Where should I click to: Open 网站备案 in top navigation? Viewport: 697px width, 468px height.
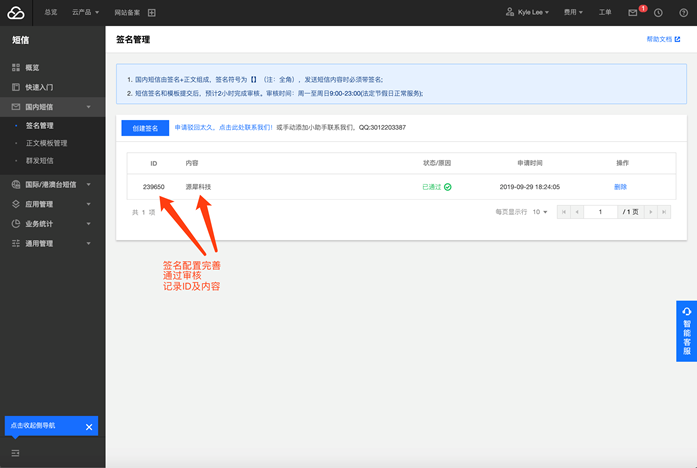(x=127, y=12)
